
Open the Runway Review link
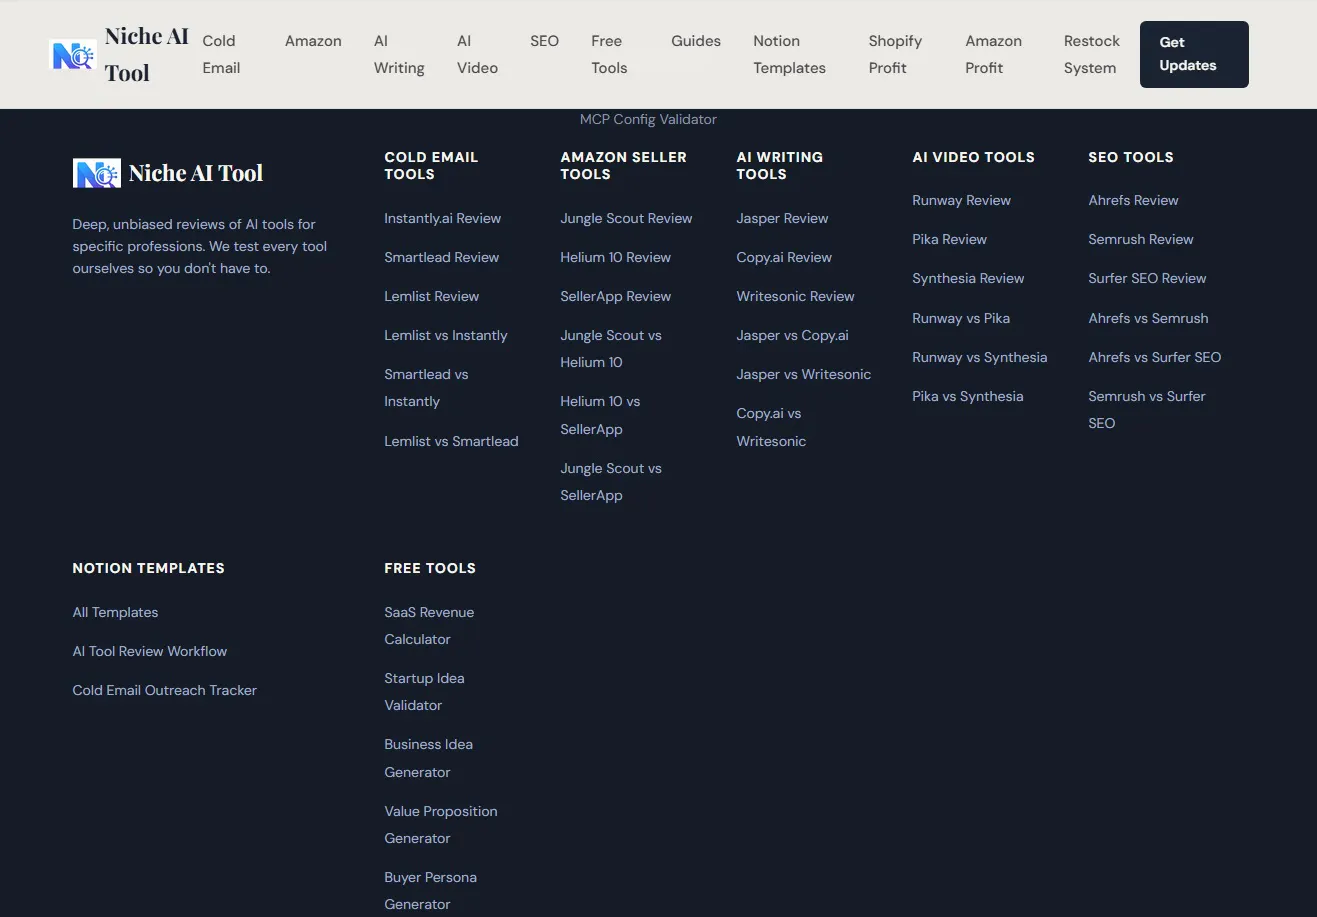tap(961, 200)
